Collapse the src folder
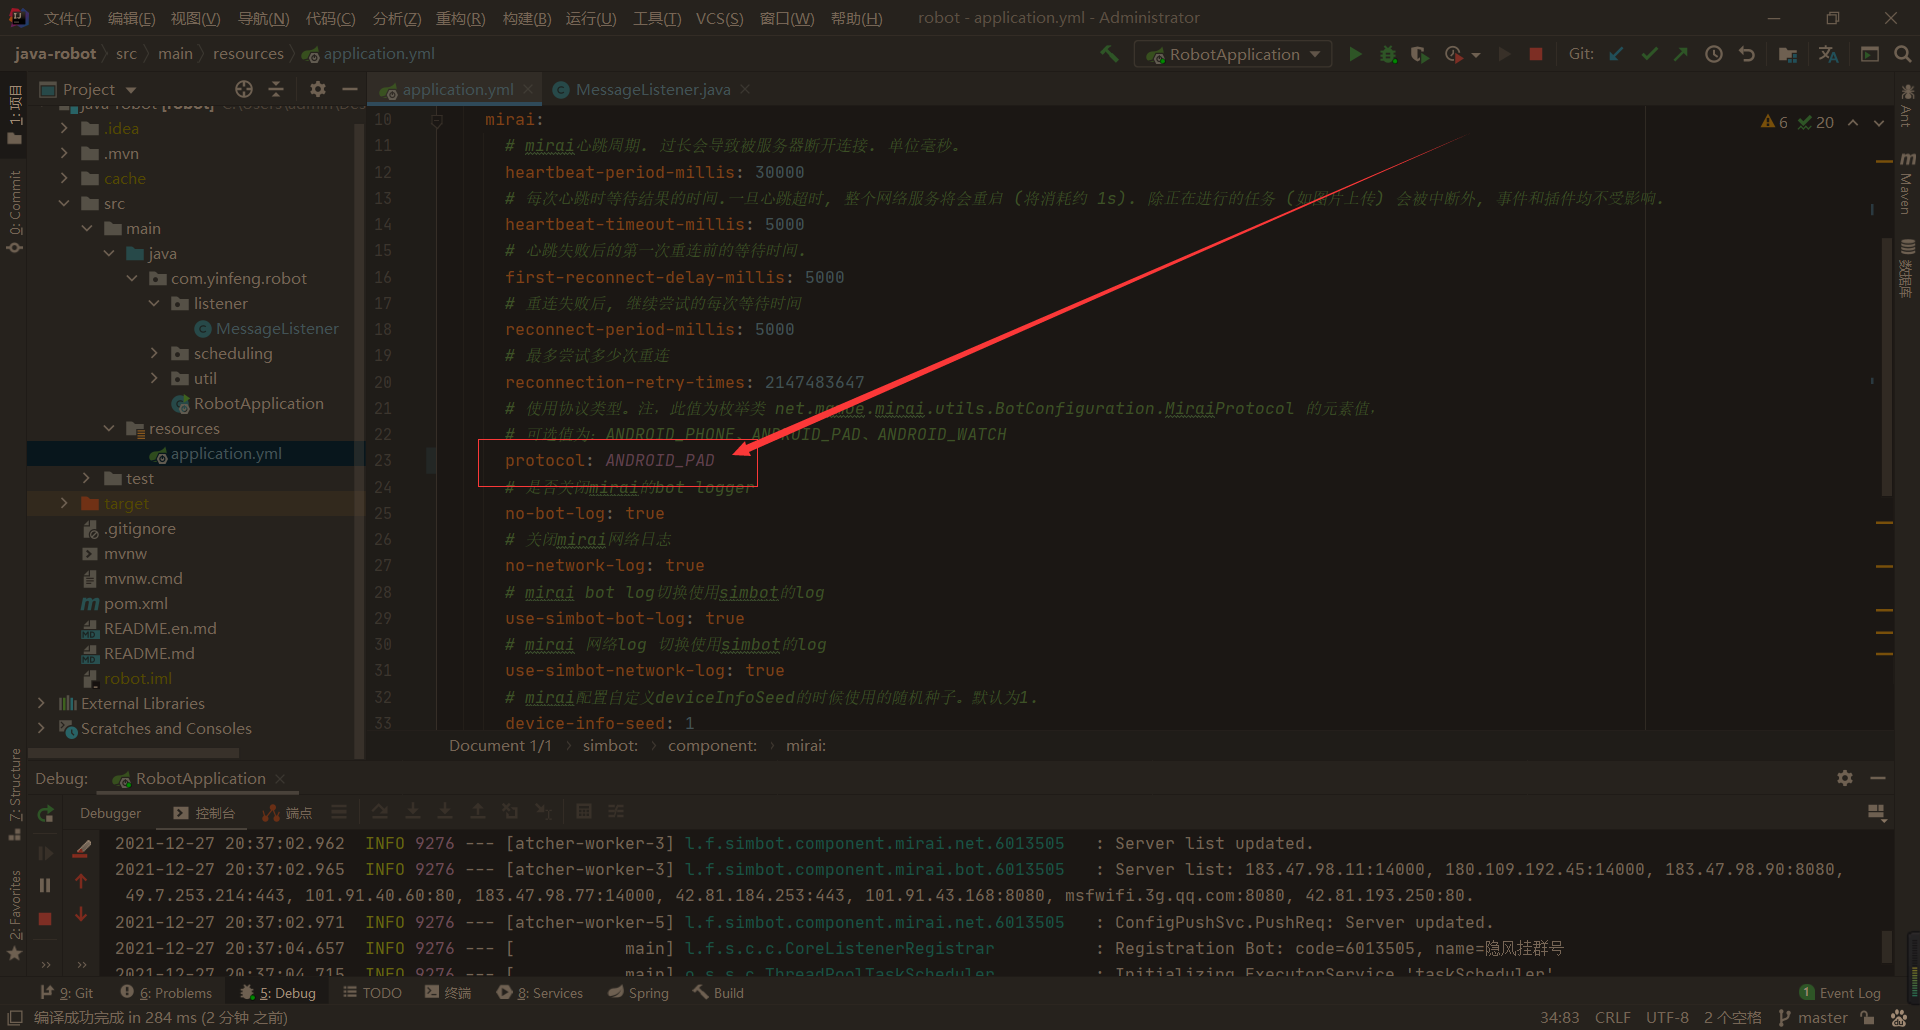The height and width of the screenshot is (1030, 1920). click(x=64, y=203)
